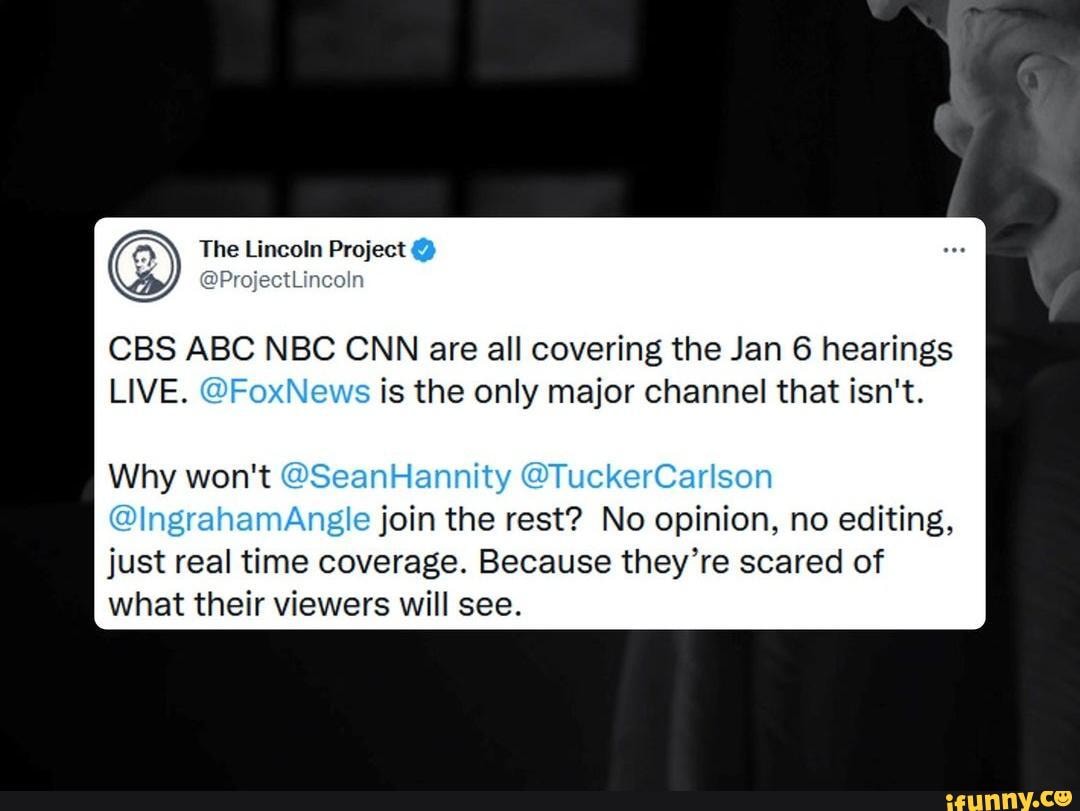Open the @IngrahamAngle mention link
Image resolution: width=1080 pixels, height=811 pixels.
(240, 520)
